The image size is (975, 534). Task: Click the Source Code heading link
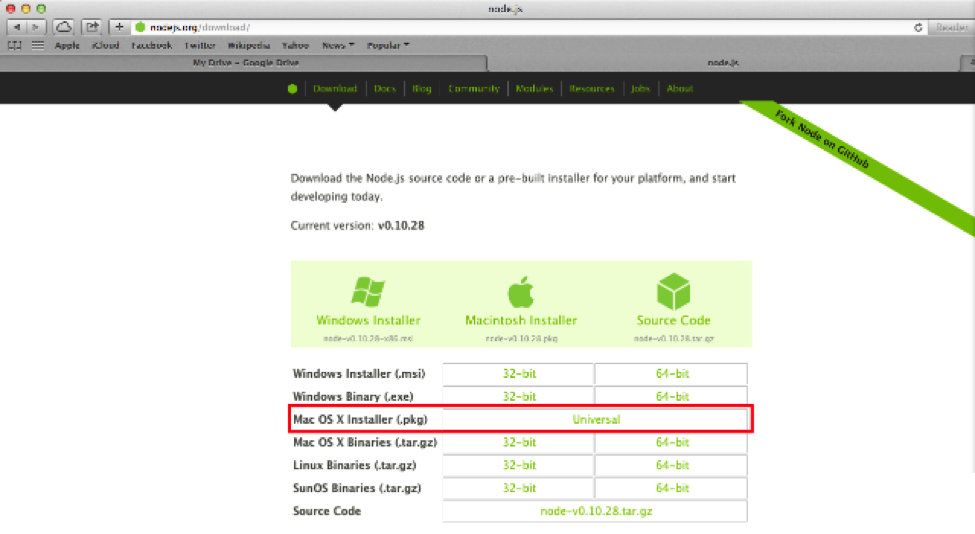pos(673,321)
